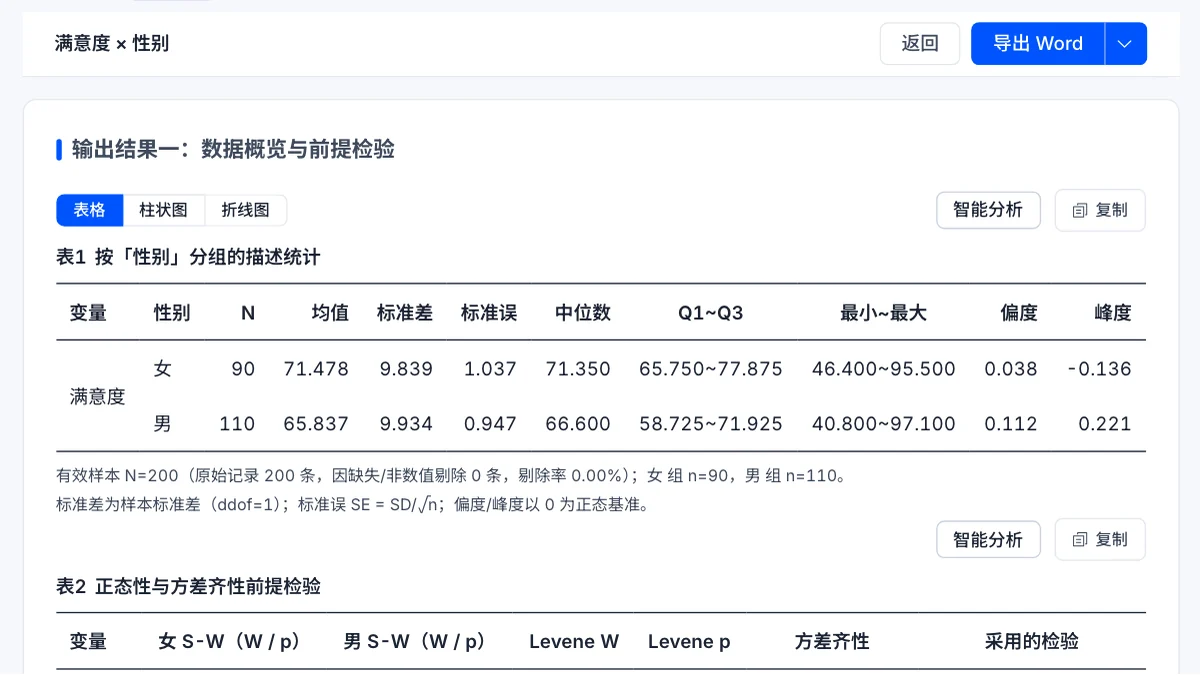Switch to the 表格 tab
1200x675 pixels.
point(90,210)
